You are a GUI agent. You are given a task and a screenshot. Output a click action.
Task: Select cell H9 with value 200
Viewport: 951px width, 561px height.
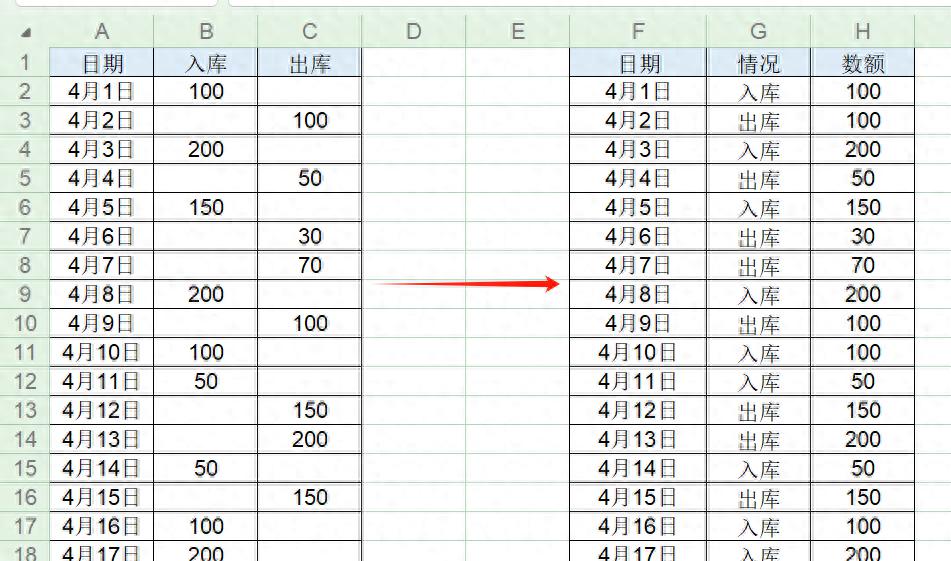point(862,294)
